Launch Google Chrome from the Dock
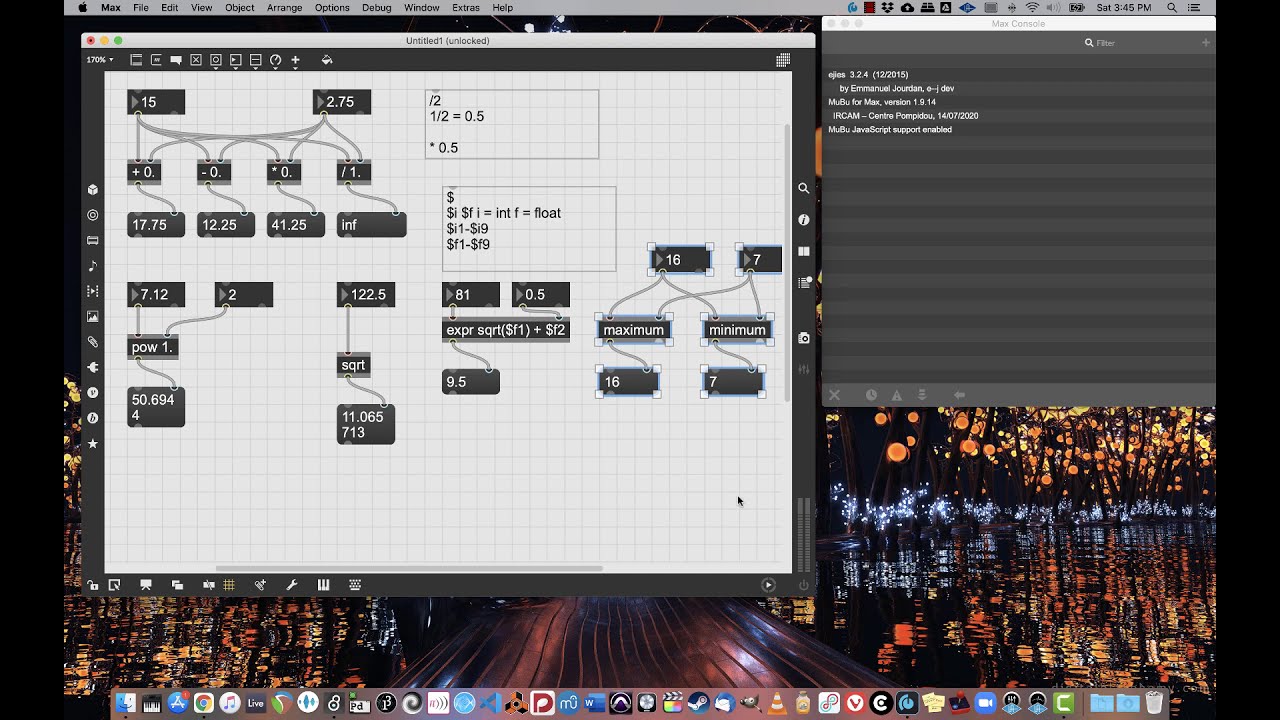This screenshot has width=1280, height=720. [203, 703]
